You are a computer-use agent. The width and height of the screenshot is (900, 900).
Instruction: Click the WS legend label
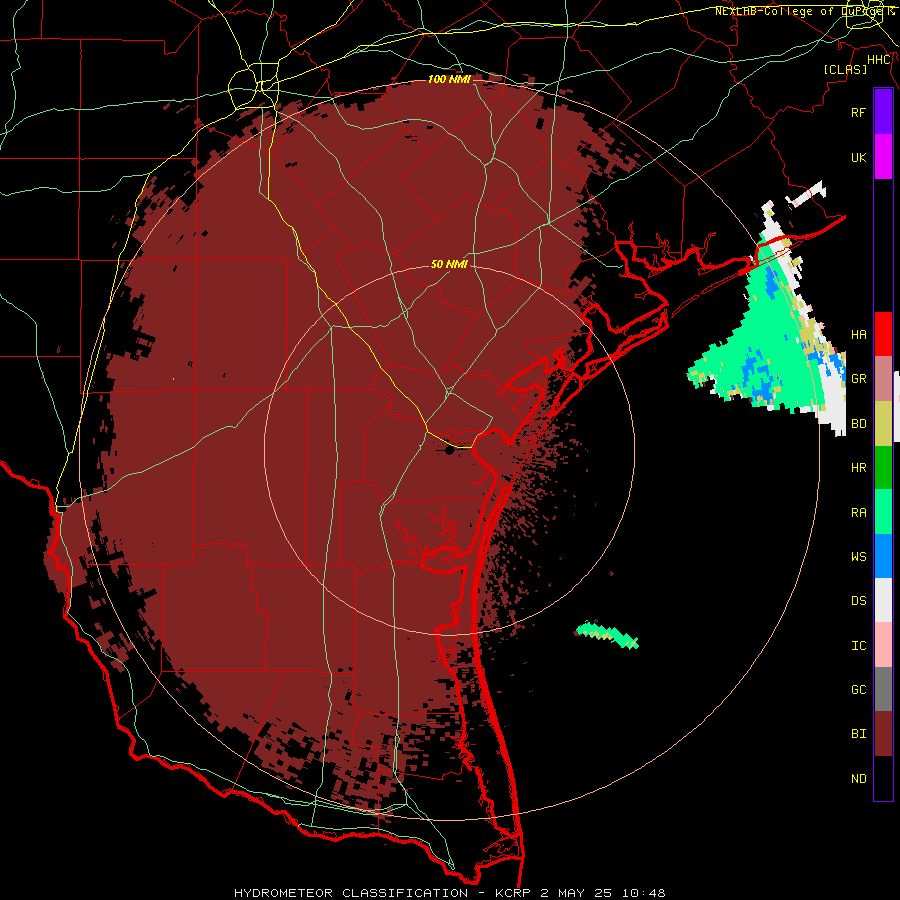coord(858,557)
